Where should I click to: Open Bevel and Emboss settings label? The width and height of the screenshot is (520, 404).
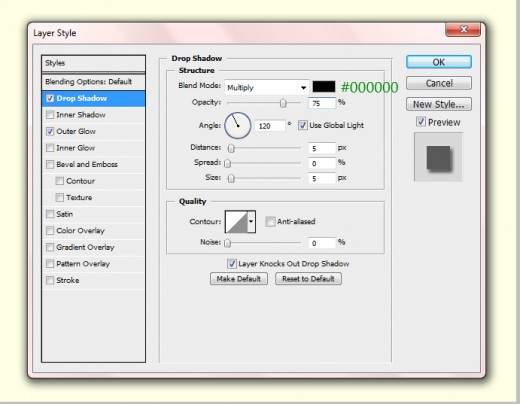coord(87,164)
